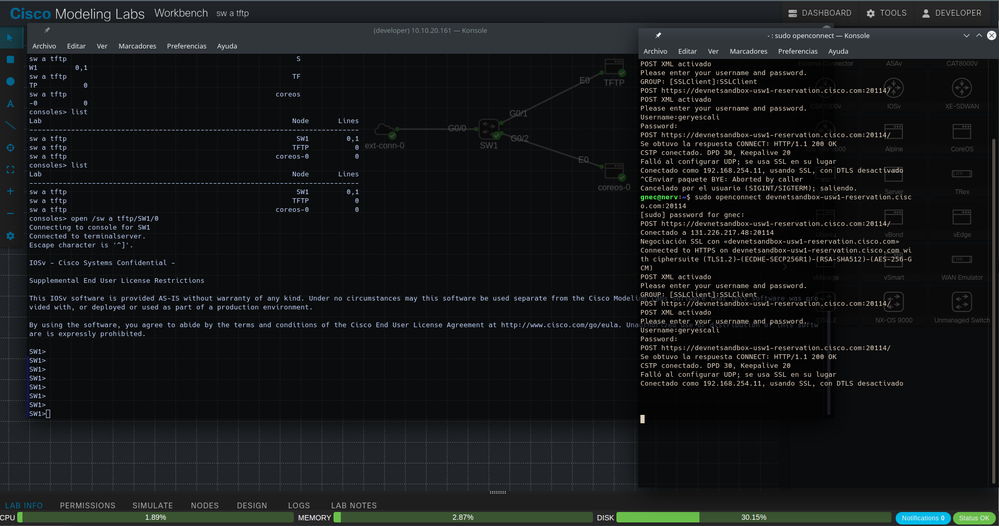The height and width of the screenshot is (526, 999).
Task: Click the G0/2 interface label
Action: 519,138
